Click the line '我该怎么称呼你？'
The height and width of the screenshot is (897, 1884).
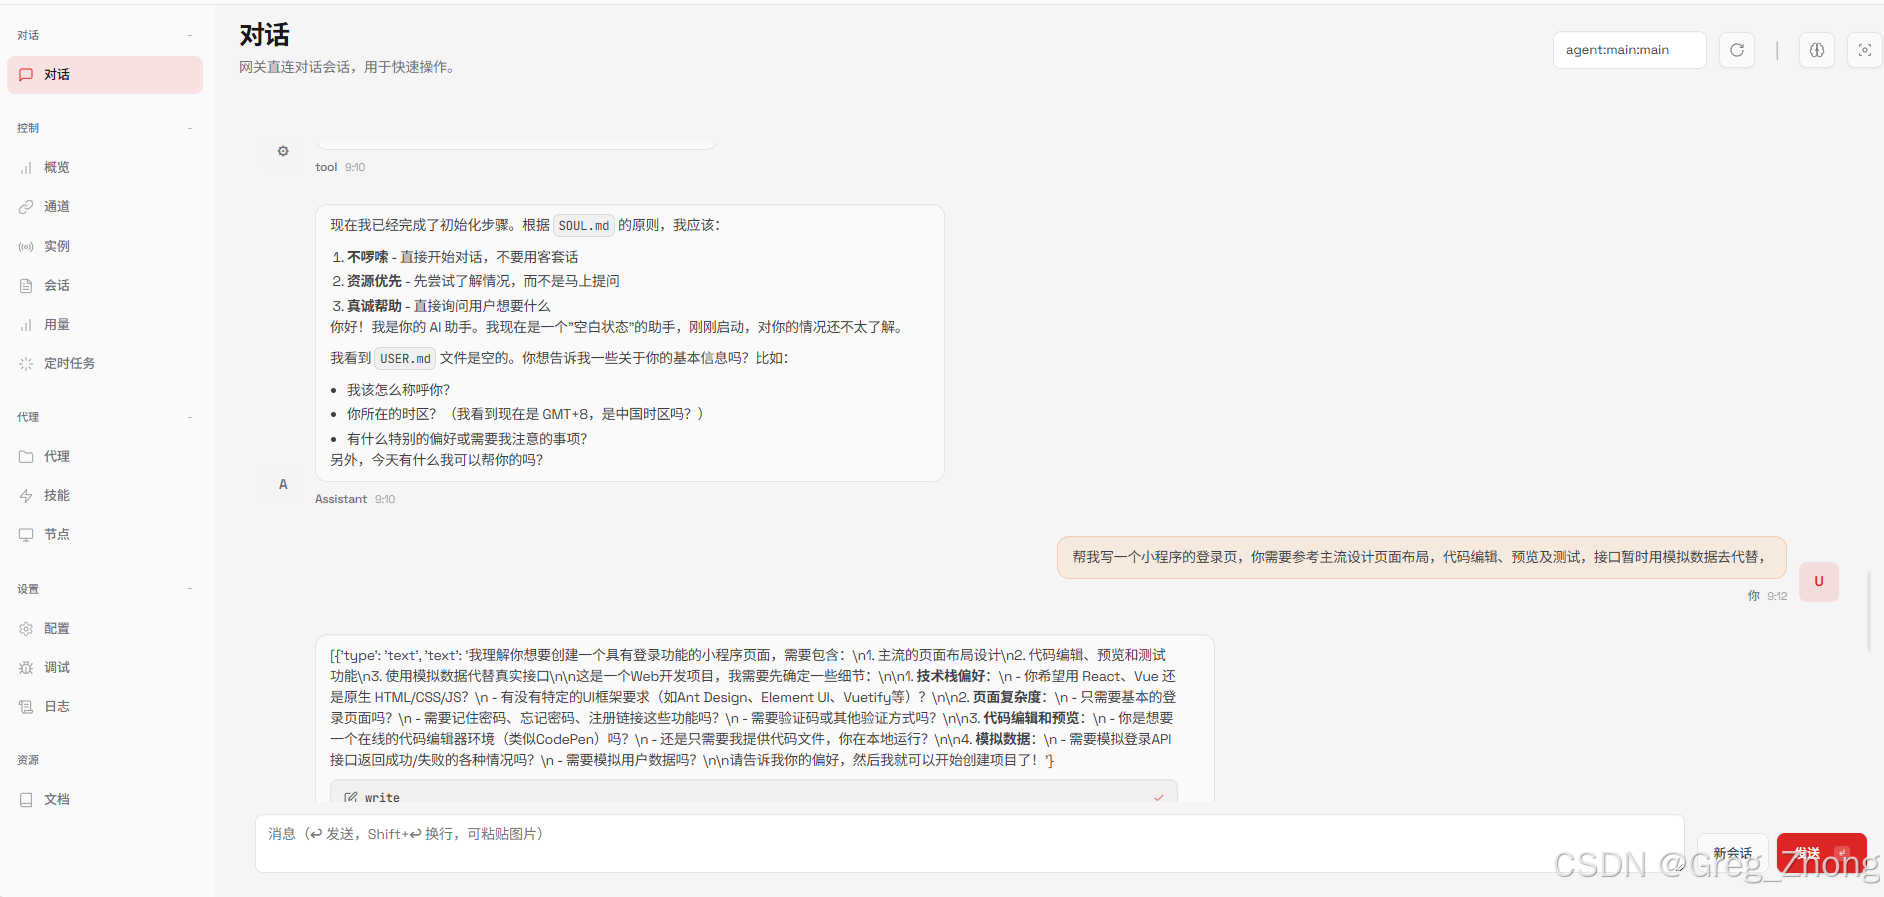click(399, 390)
